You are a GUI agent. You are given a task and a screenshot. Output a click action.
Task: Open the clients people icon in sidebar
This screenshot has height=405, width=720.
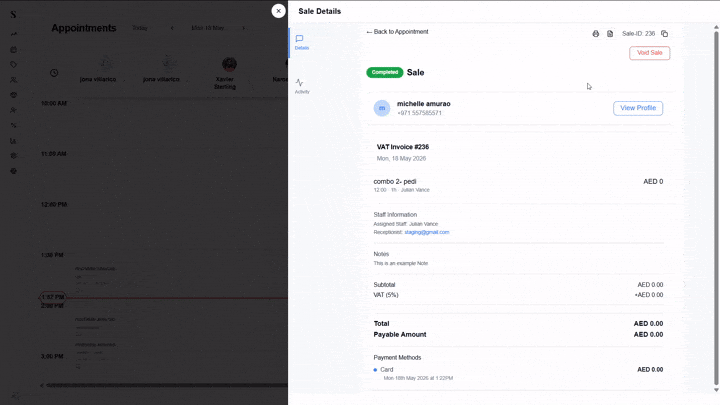coord(14,79)
